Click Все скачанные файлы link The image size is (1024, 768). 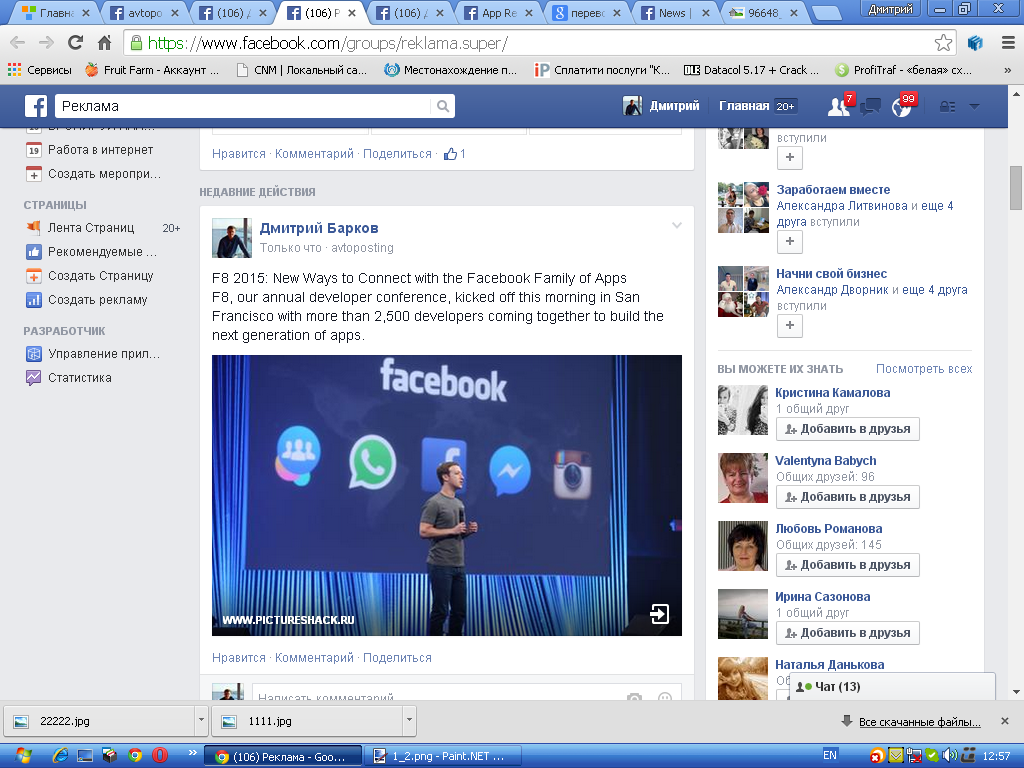pyautogui.click(x=920, y=722)
